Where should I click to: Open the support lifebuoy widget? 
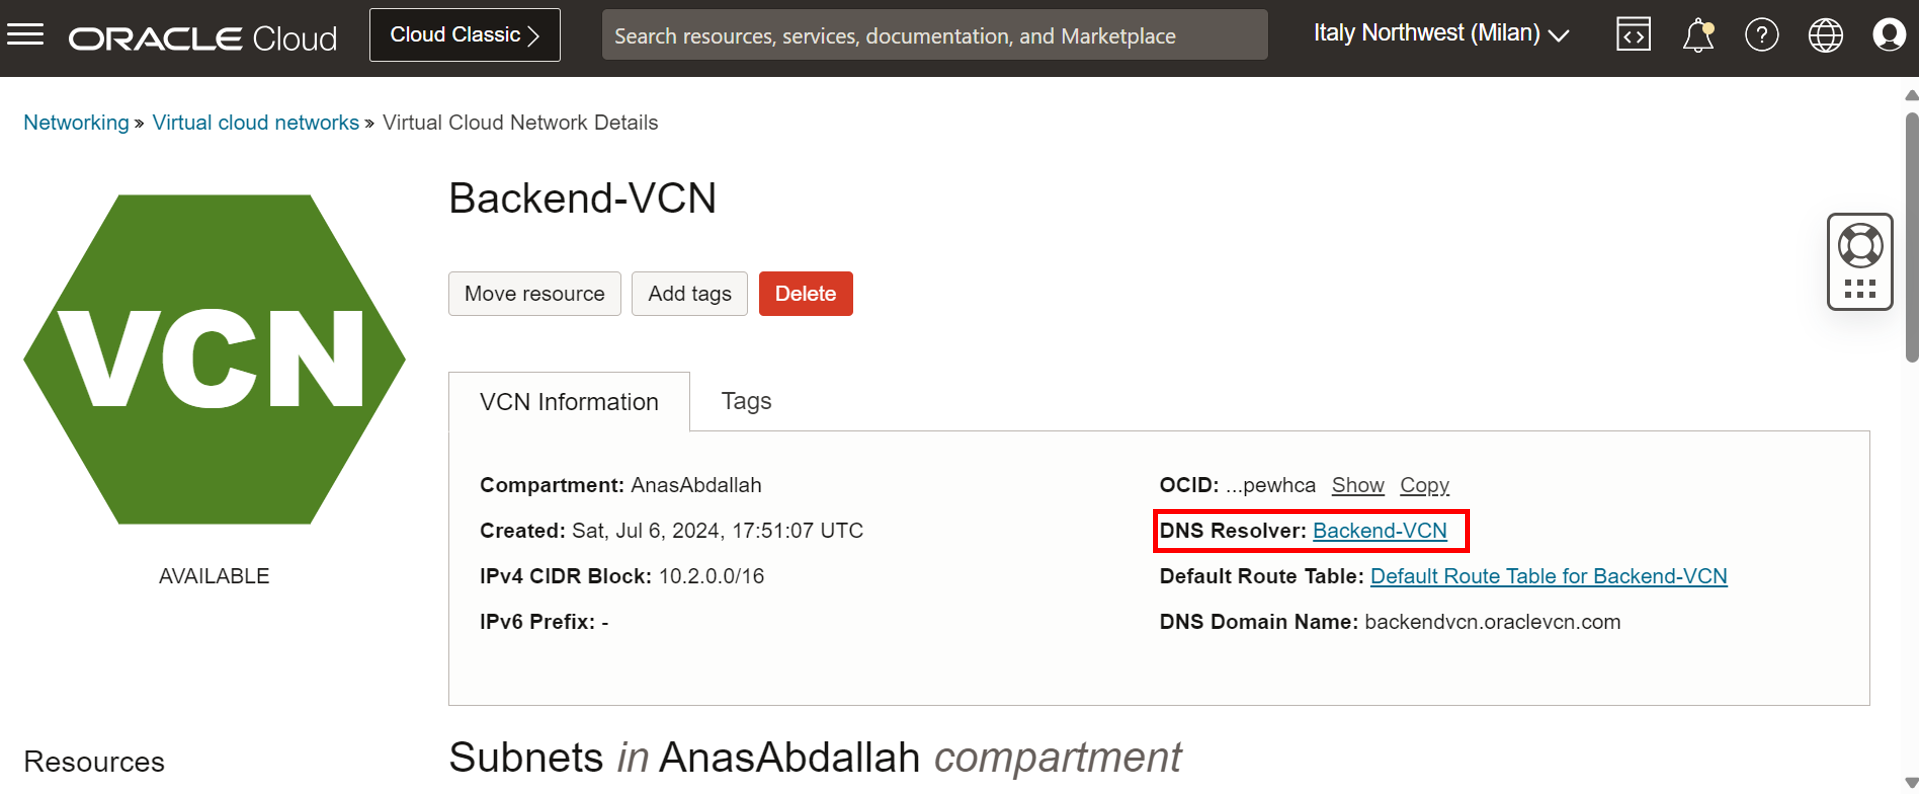[x=1860, y=261]
